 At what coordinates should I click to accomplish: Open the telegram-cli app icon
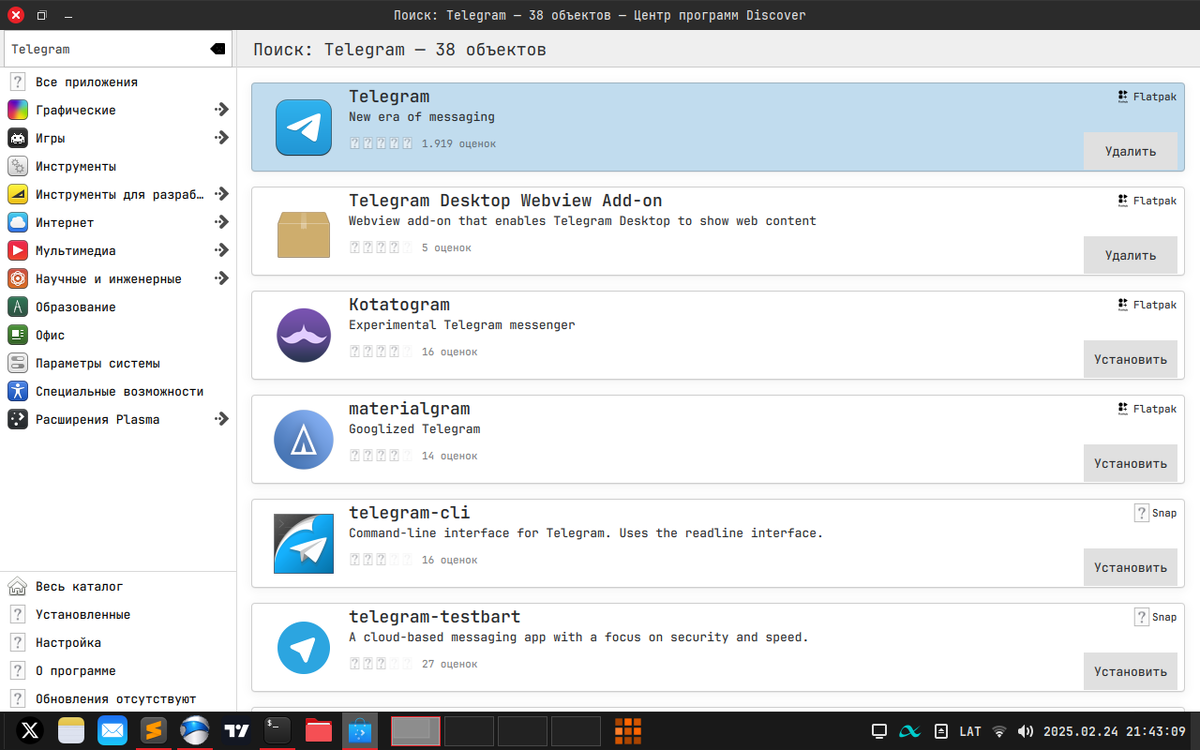coord(303,543)
